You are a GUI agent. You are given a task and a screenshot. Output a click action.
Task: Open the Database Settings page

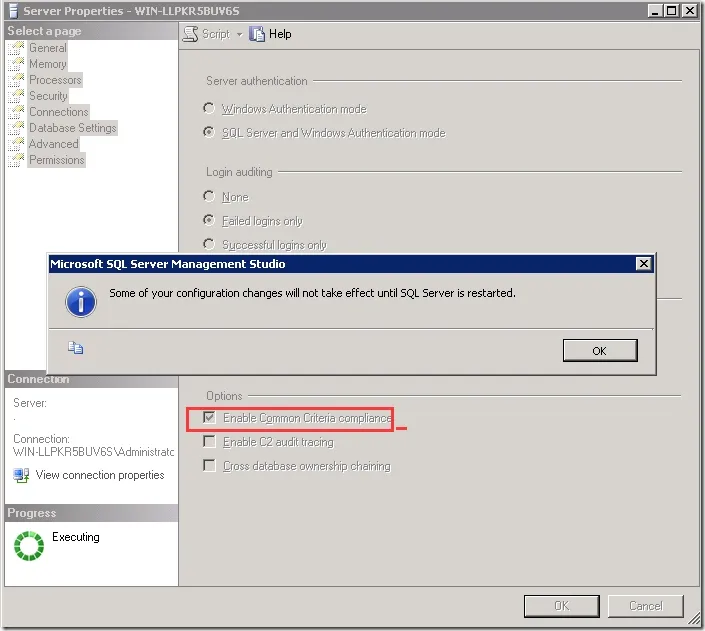[x=73, y=128]
